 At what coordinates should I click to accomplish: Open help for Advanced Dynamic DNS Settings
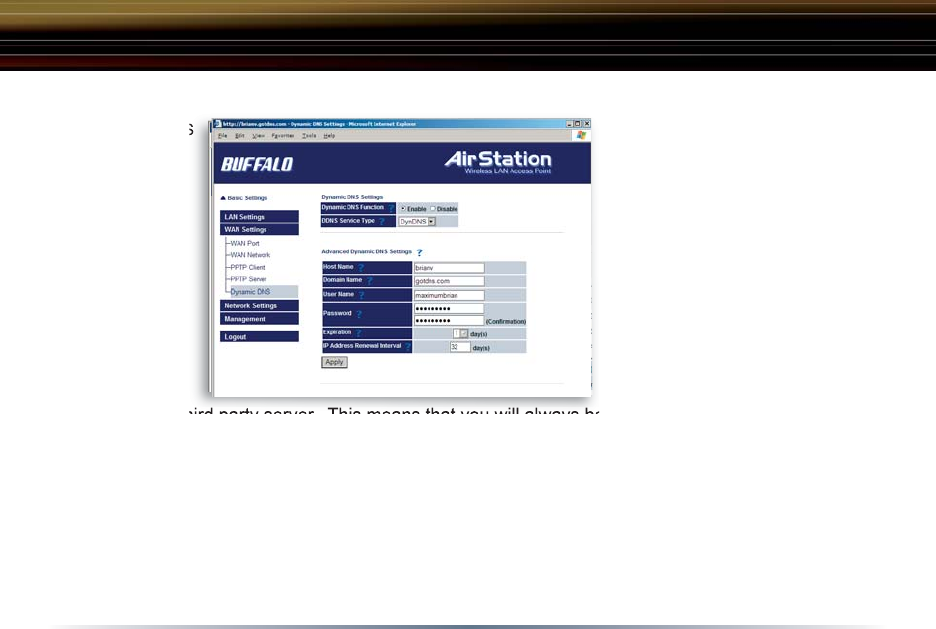[x=419, y=252]
